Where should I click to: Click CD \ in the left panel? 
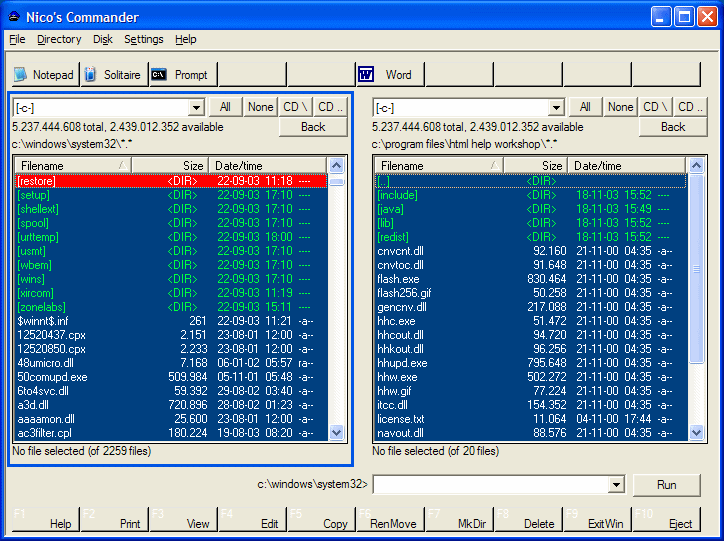(x=296, y=107)
